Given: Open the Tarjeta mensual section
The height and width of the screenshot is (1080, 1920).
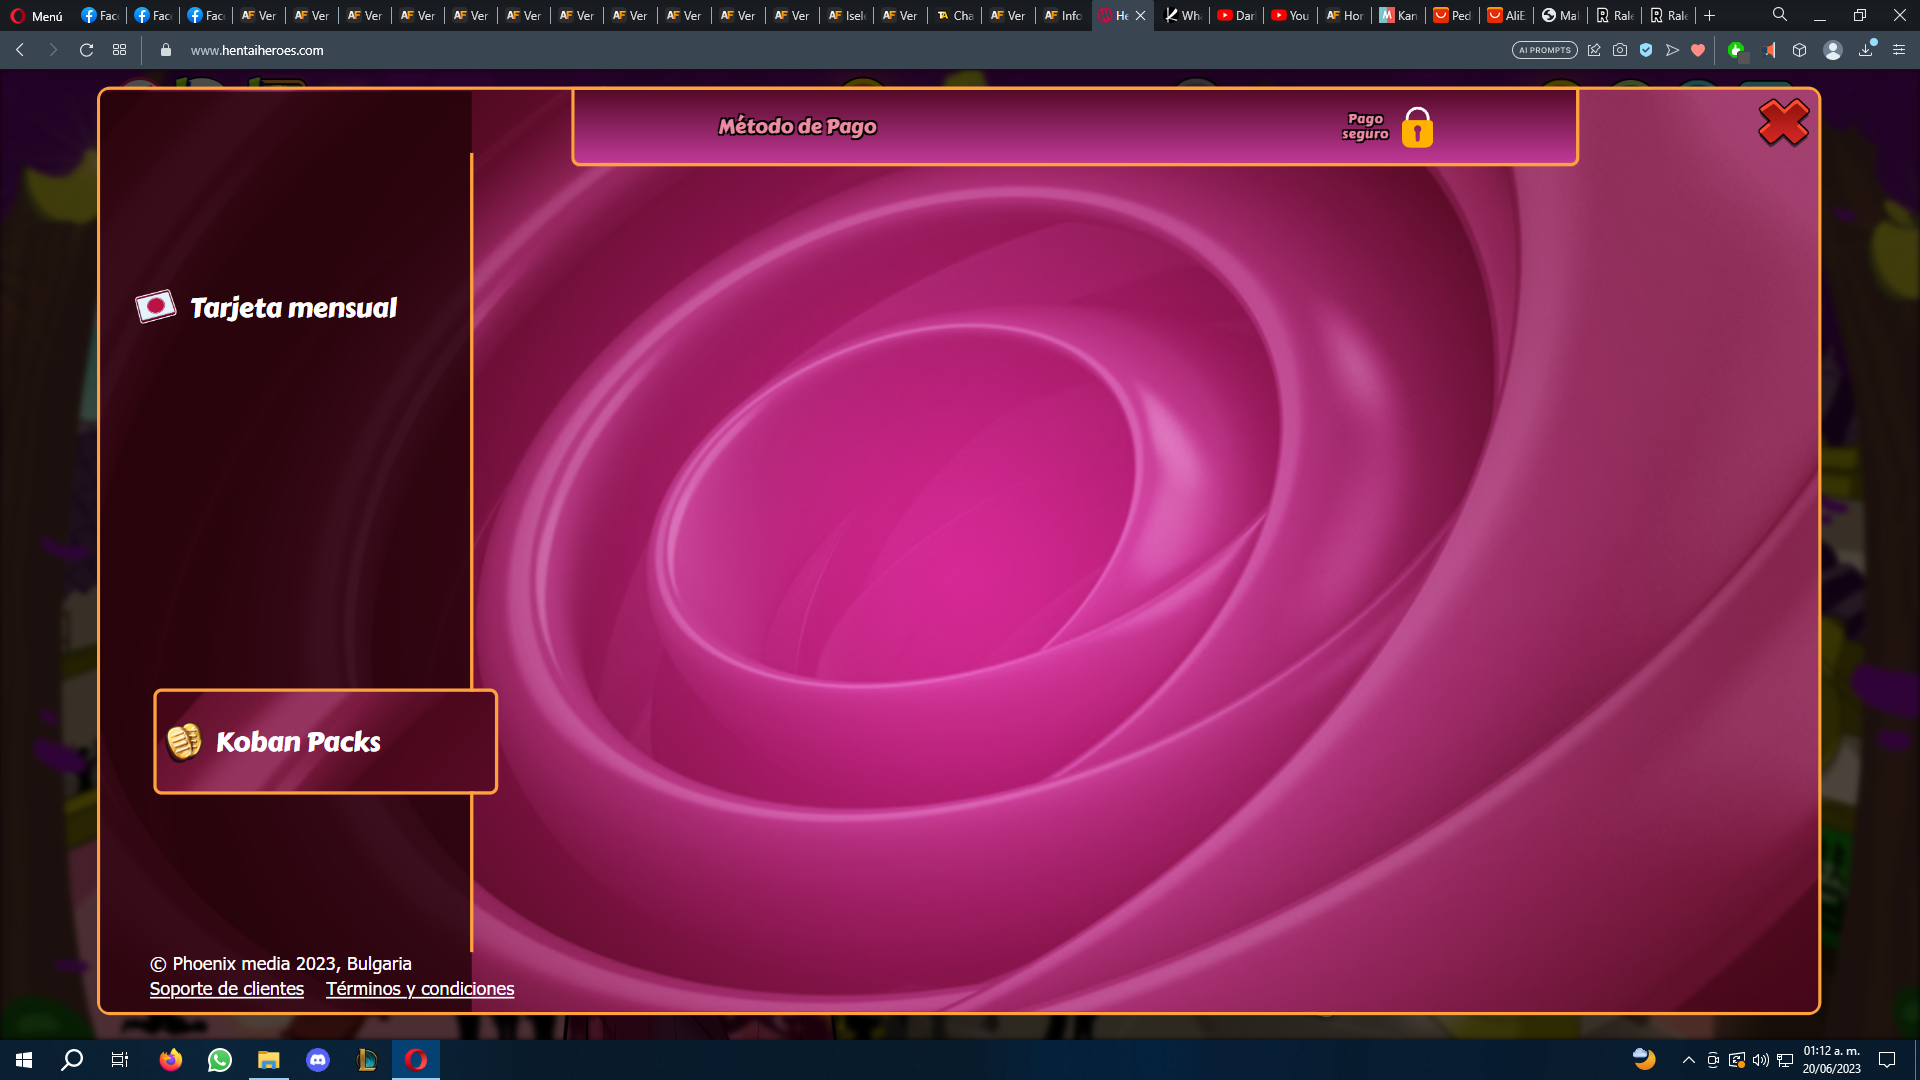Looking at the screenshot, I should (293, 308).
